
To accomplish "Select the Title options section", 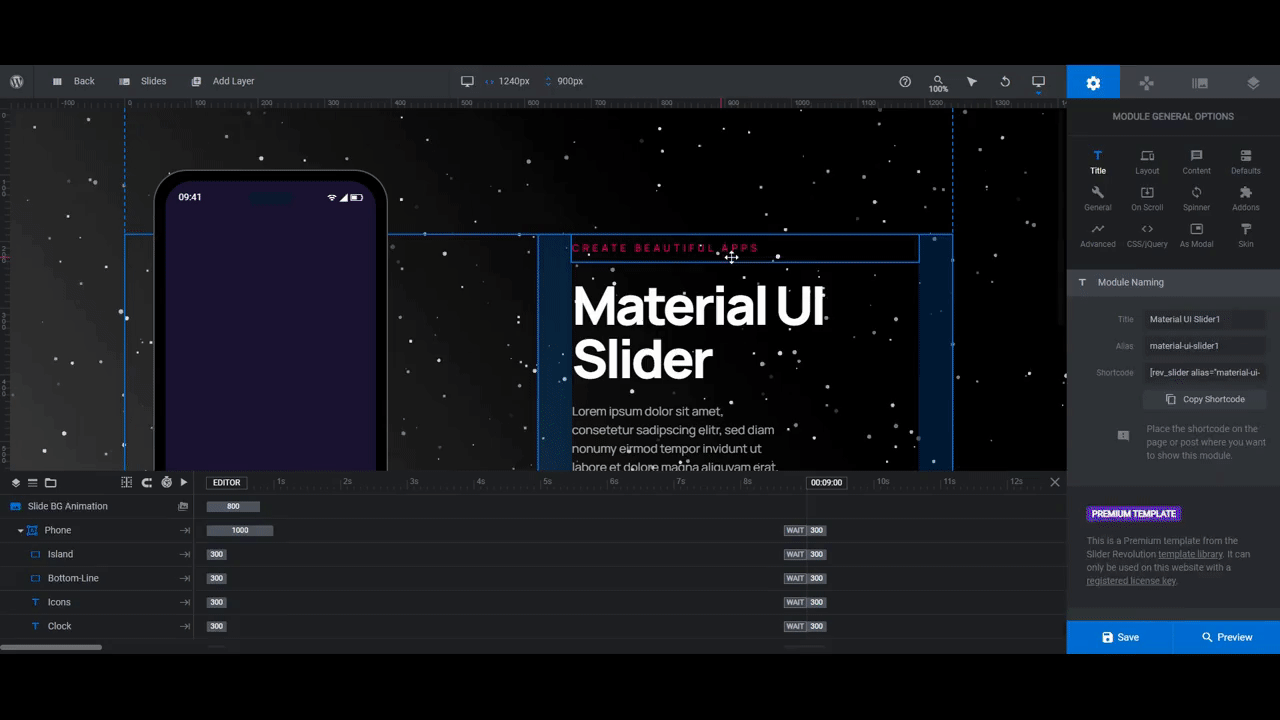I will pos(1098,162).
